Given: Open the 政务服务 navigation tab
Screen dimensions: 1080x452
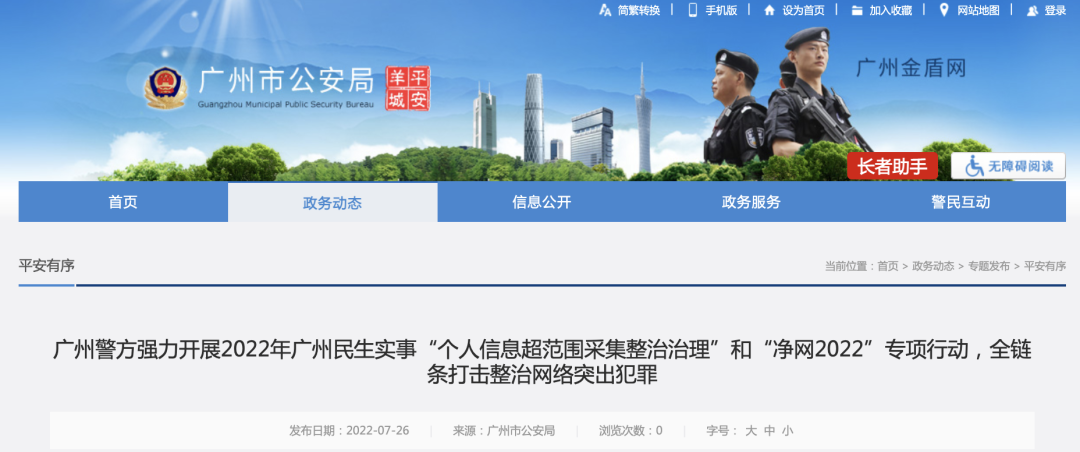Looking at the screenshot, I should point(751,202).
